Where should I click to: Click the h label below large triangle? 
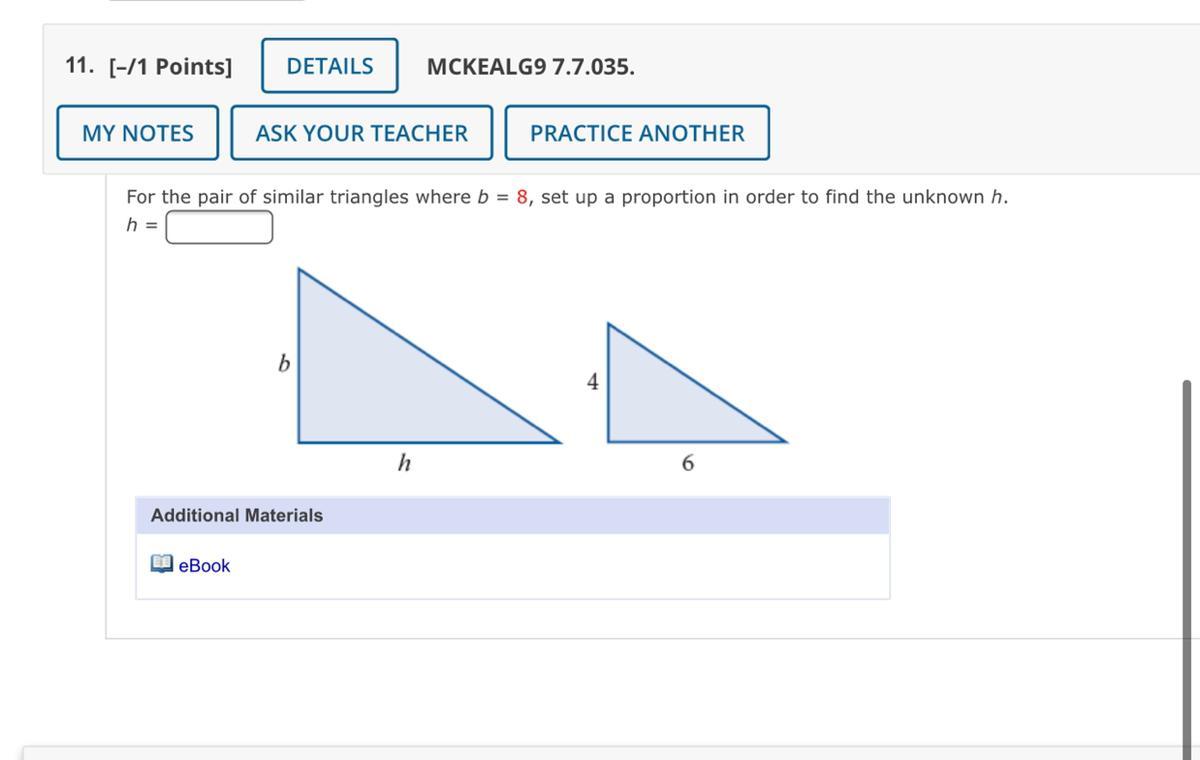(x=404, y=463)
